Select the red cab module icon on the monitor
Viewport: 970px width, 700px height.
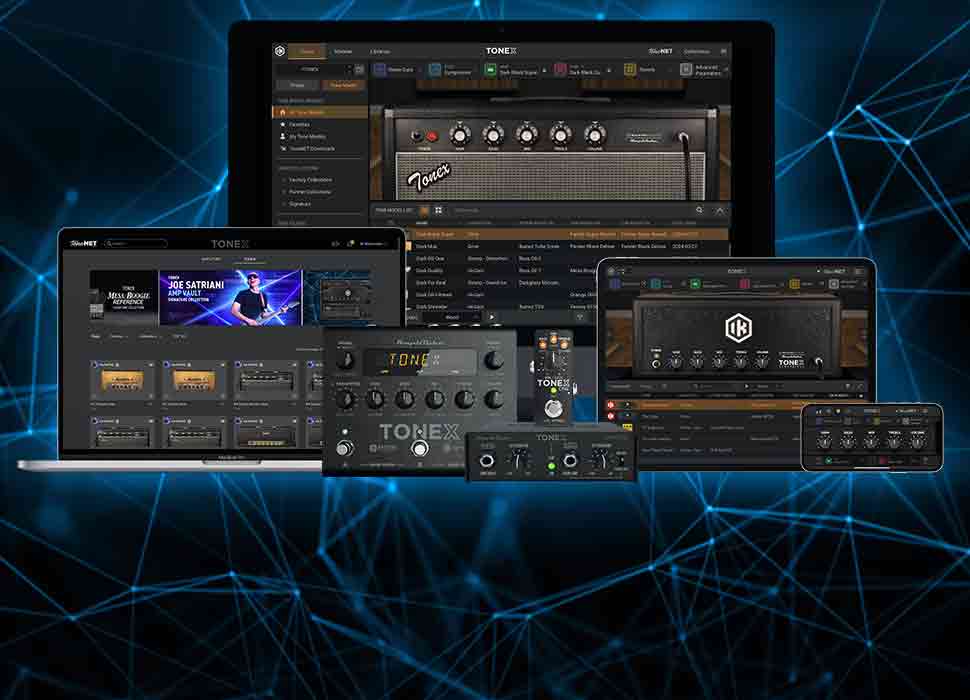click(x=560, y=70)
